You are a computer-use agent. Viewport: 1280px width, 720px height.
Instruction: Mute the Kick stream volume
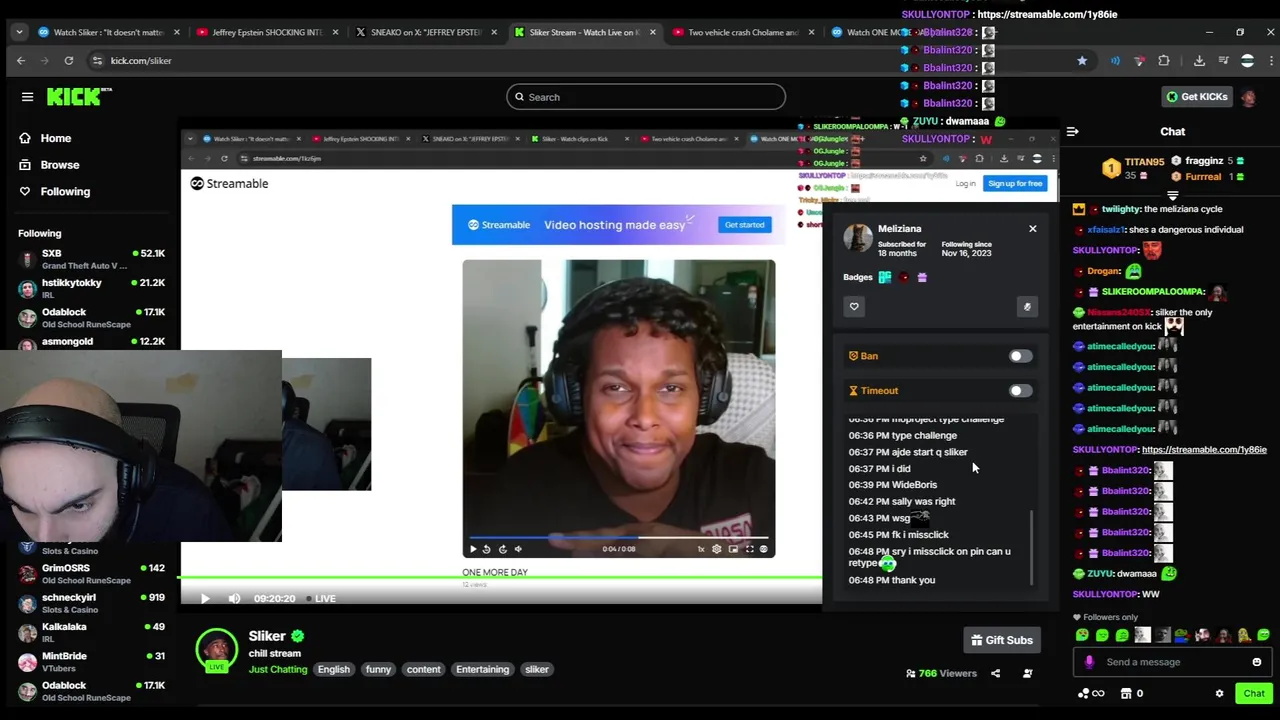[234, 599]
